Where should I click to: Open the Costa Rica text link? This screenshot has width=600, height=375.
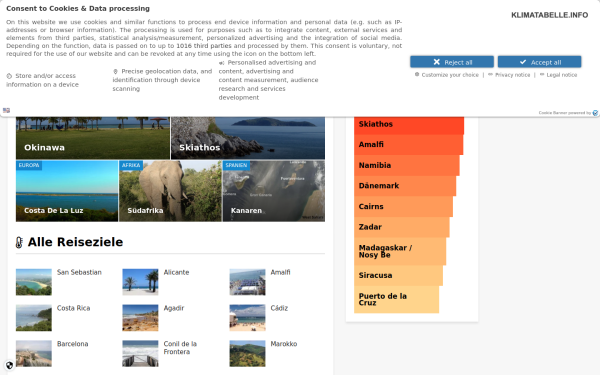point(73,308)
